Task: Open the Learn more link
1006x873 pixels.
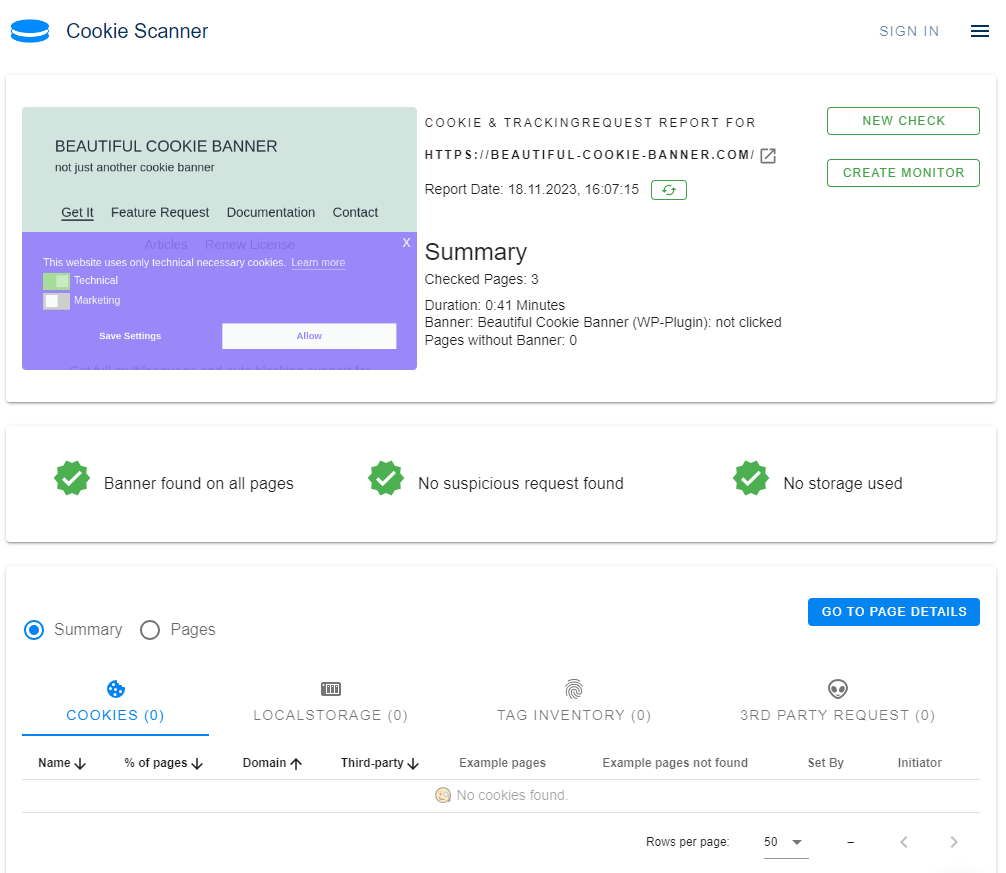Action: click(x=317, y=262)
